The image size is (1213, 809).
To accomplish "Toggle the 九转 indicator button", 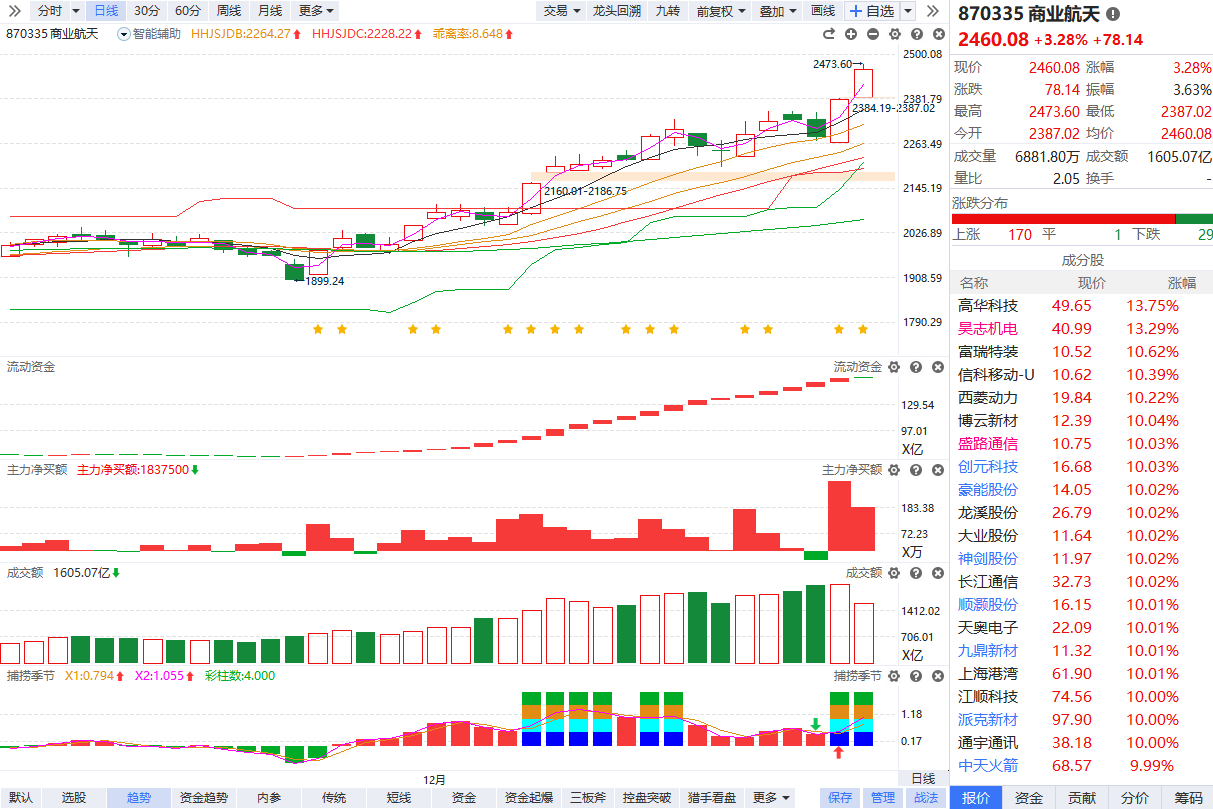I will 667,11.
